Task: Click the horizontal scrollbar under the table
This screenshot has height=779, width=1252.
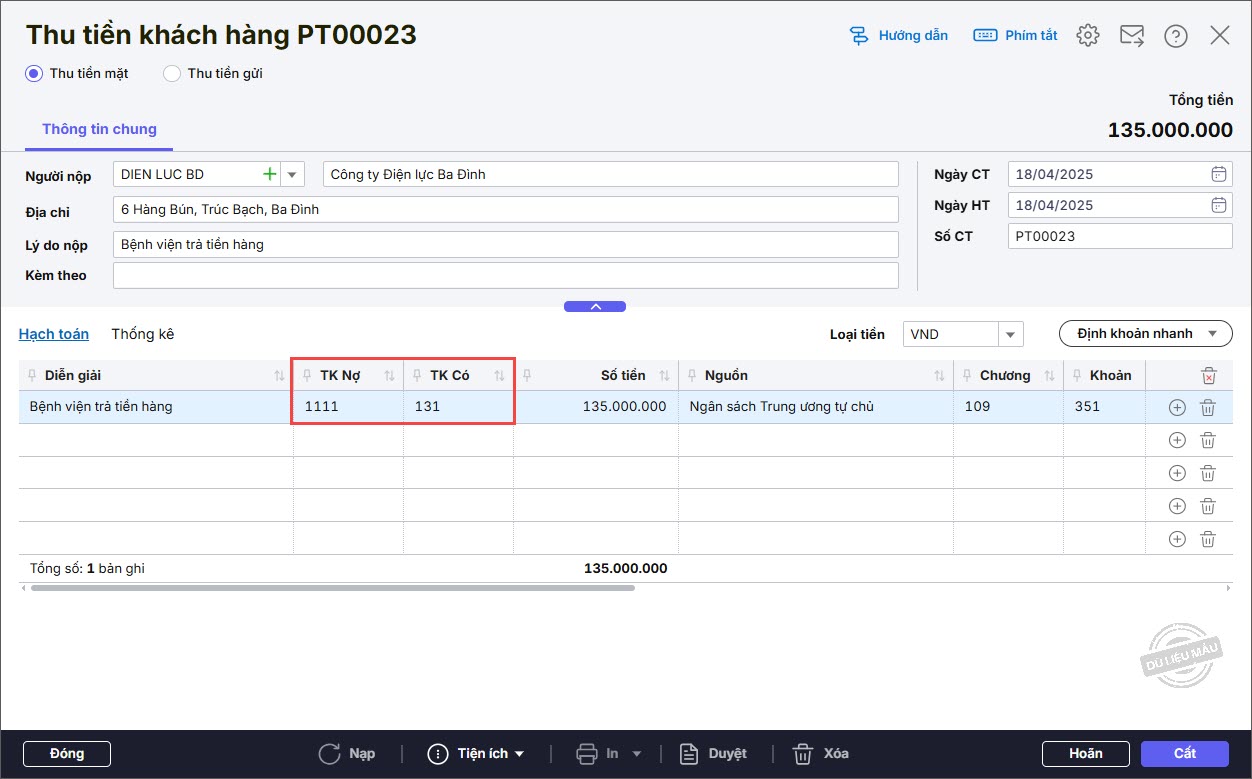Action: (x=332, y=588)
